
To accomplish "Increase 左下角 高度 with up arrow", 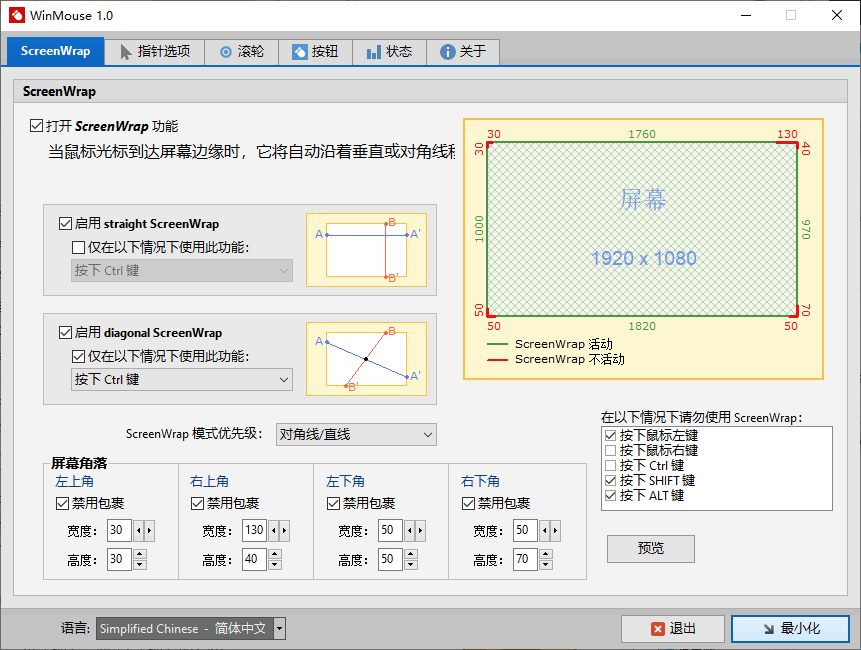I will tap(411, 554).
